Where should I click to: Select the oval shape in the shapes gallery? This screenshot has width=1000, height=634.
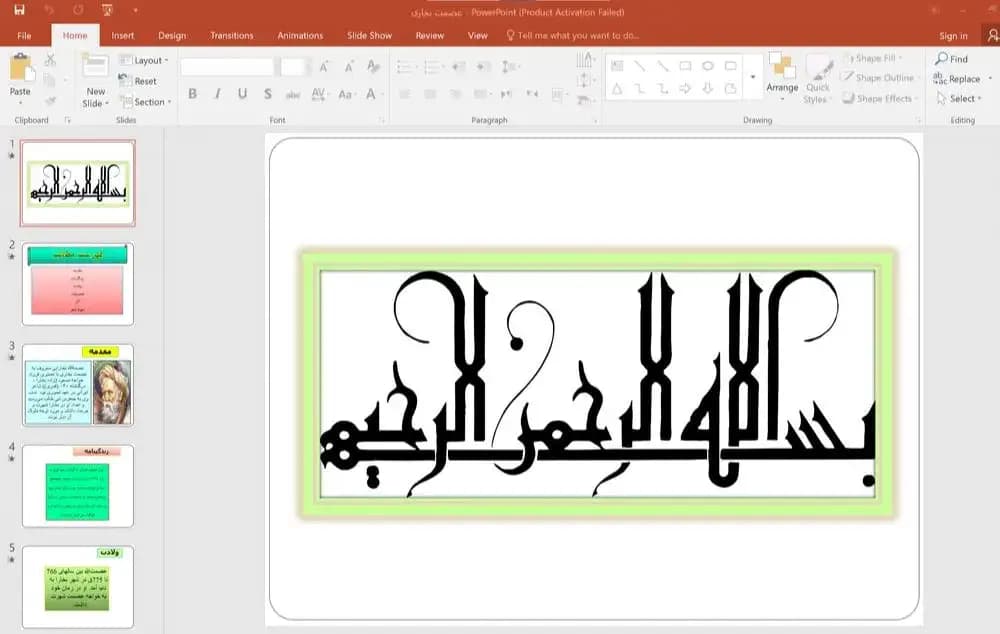pyautogui.click(x=708, y=66)
